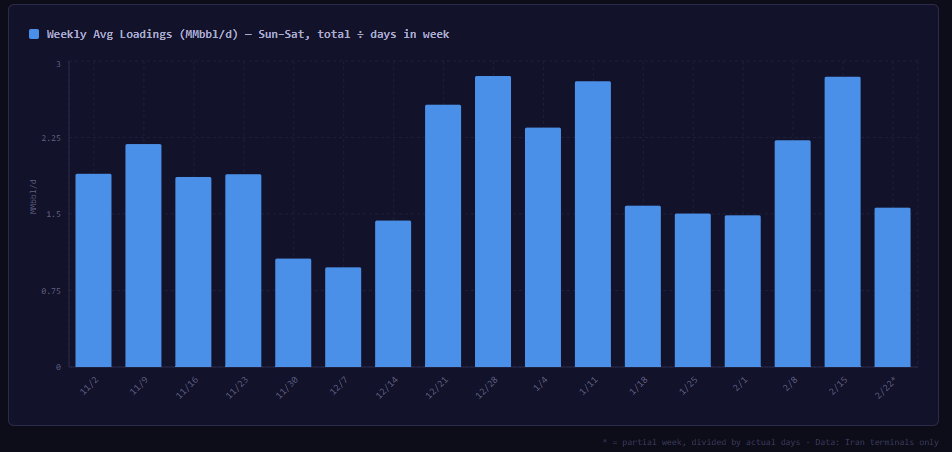Viewport: 952px width, 452px height.
Task: Click the 1/11 bar
Action: click(x=593, y=224)
